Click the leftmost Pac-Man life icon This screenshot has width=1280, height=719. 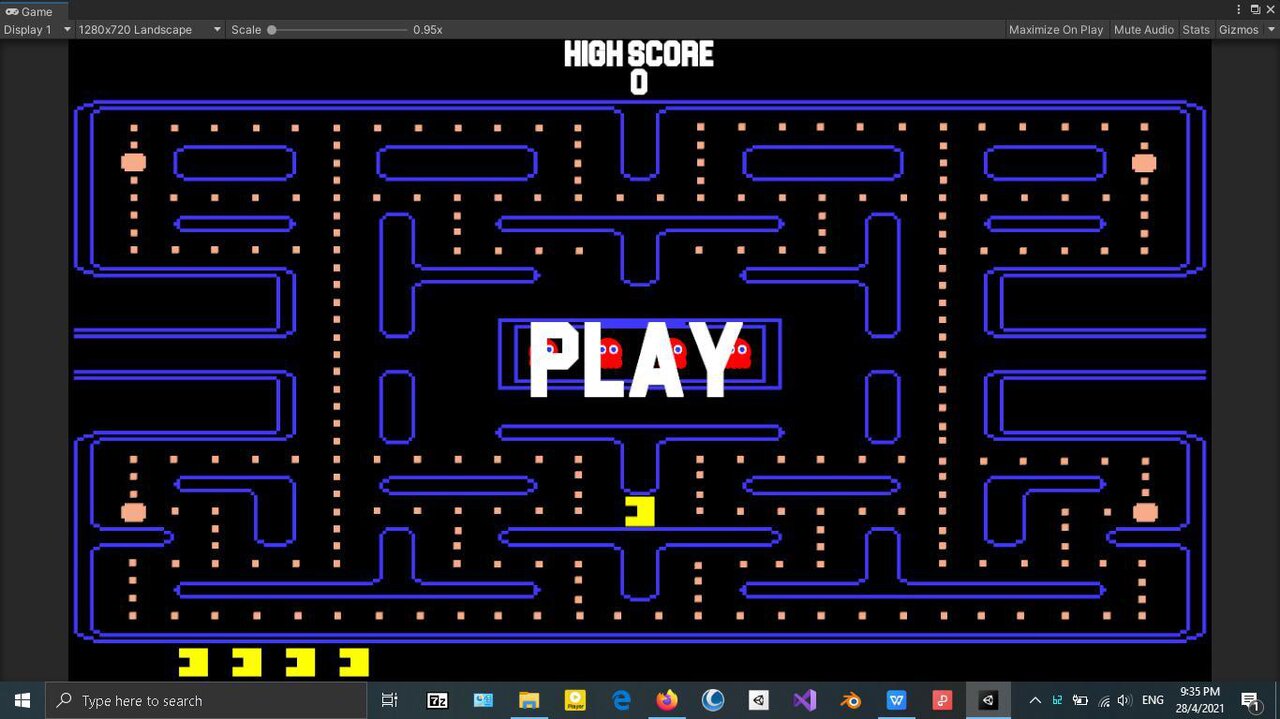point(193,662)
